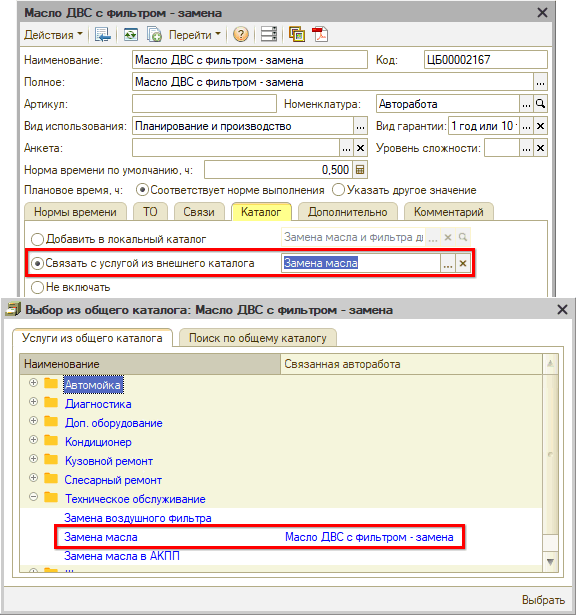Screen dimensions: 576x615
Task: Clear the Замена масла catalog link field
Action: click(x=463, y=263)
